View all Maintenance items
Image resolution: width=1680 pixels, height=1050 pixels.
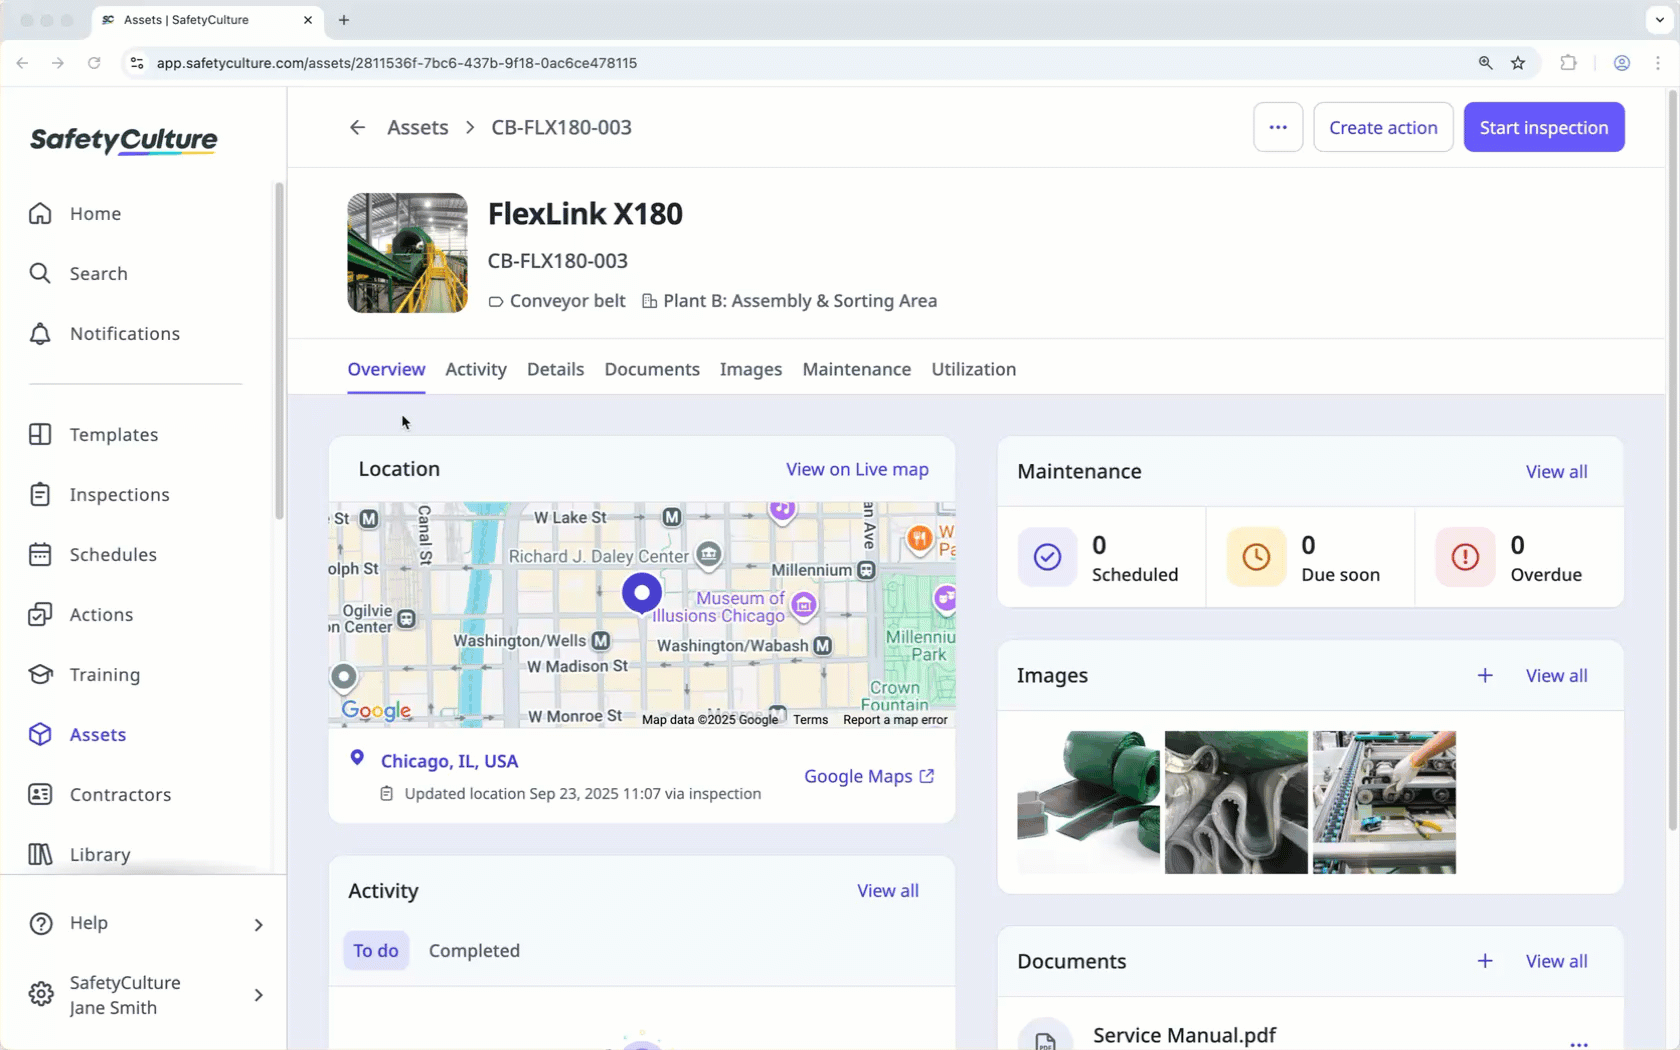click(x=1556, y=471)
